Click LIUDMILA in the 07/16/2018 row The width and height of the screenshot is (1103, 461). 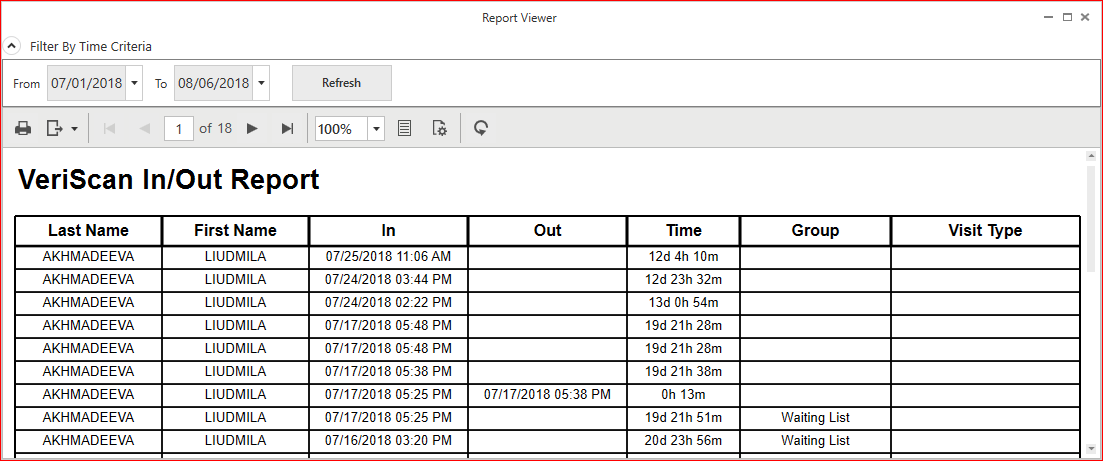coord(236,441)
